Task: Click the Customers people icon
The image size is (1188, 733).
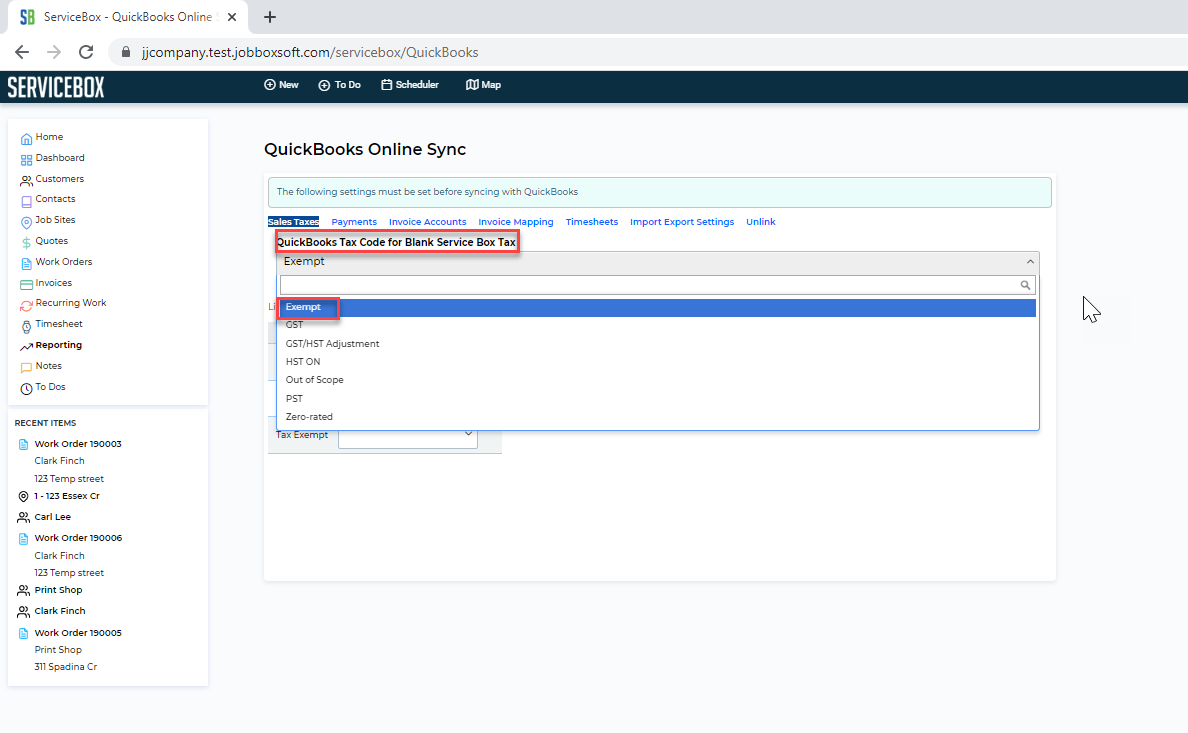Action: (x=27, y=180)
